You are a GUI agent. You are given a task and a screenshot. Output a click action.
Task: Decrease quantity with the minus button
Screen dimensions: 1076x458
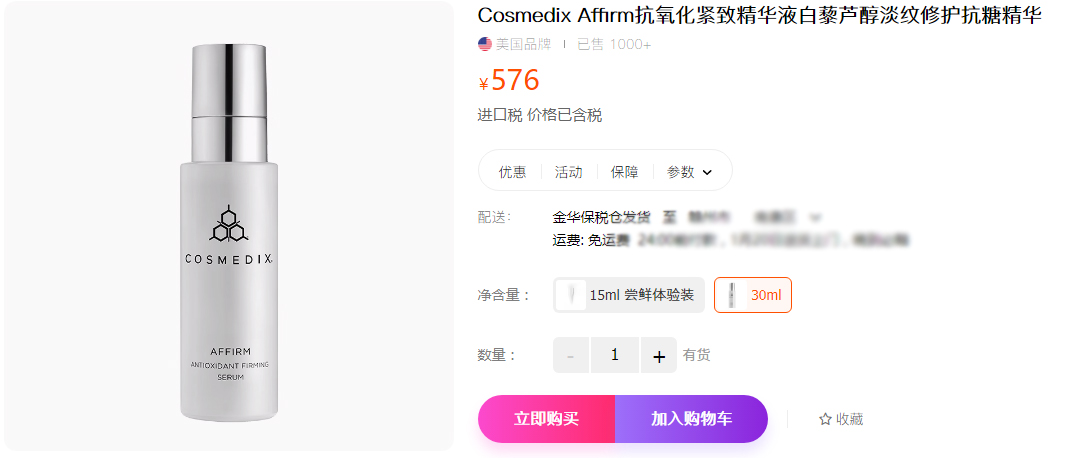pyautogui.click(x=571, y=355)
